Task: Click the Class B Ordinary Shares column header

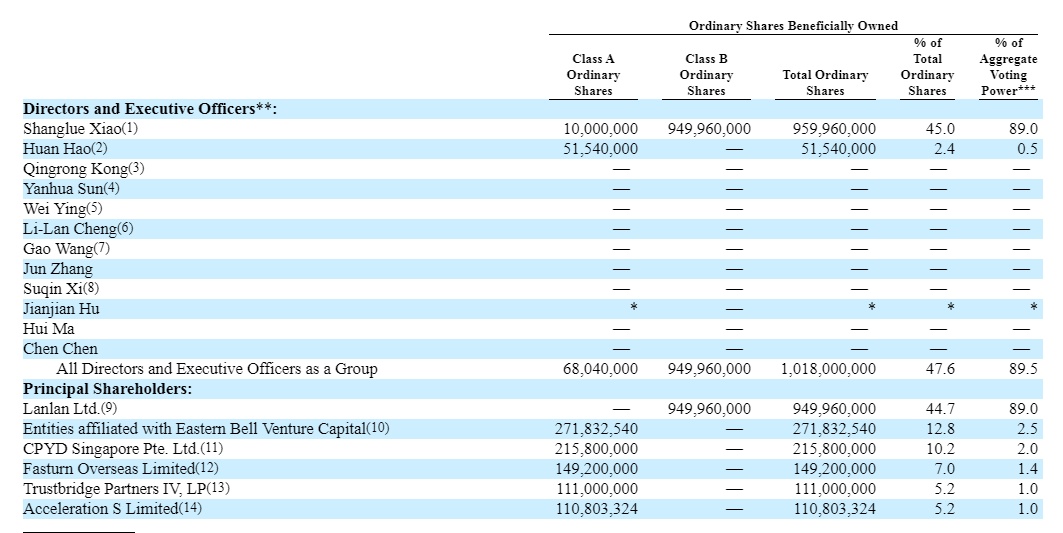Action: click(x=706, y=75)
